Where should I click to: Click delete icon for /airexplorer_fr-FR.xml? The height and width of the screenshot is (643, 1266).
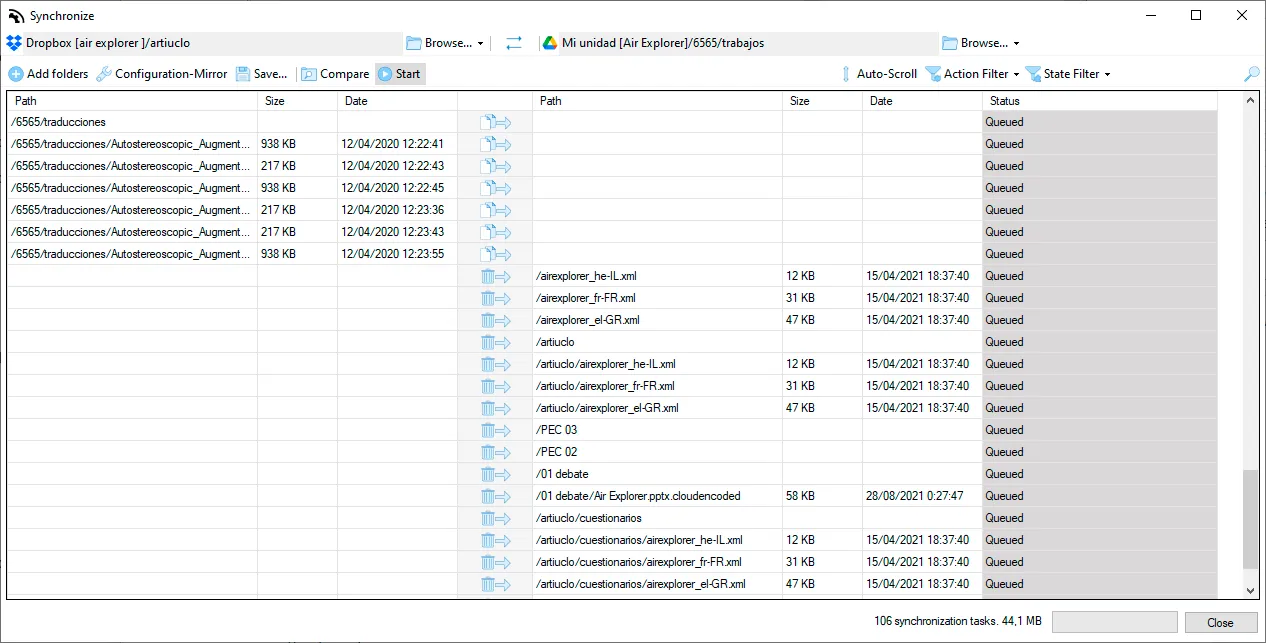495,298
